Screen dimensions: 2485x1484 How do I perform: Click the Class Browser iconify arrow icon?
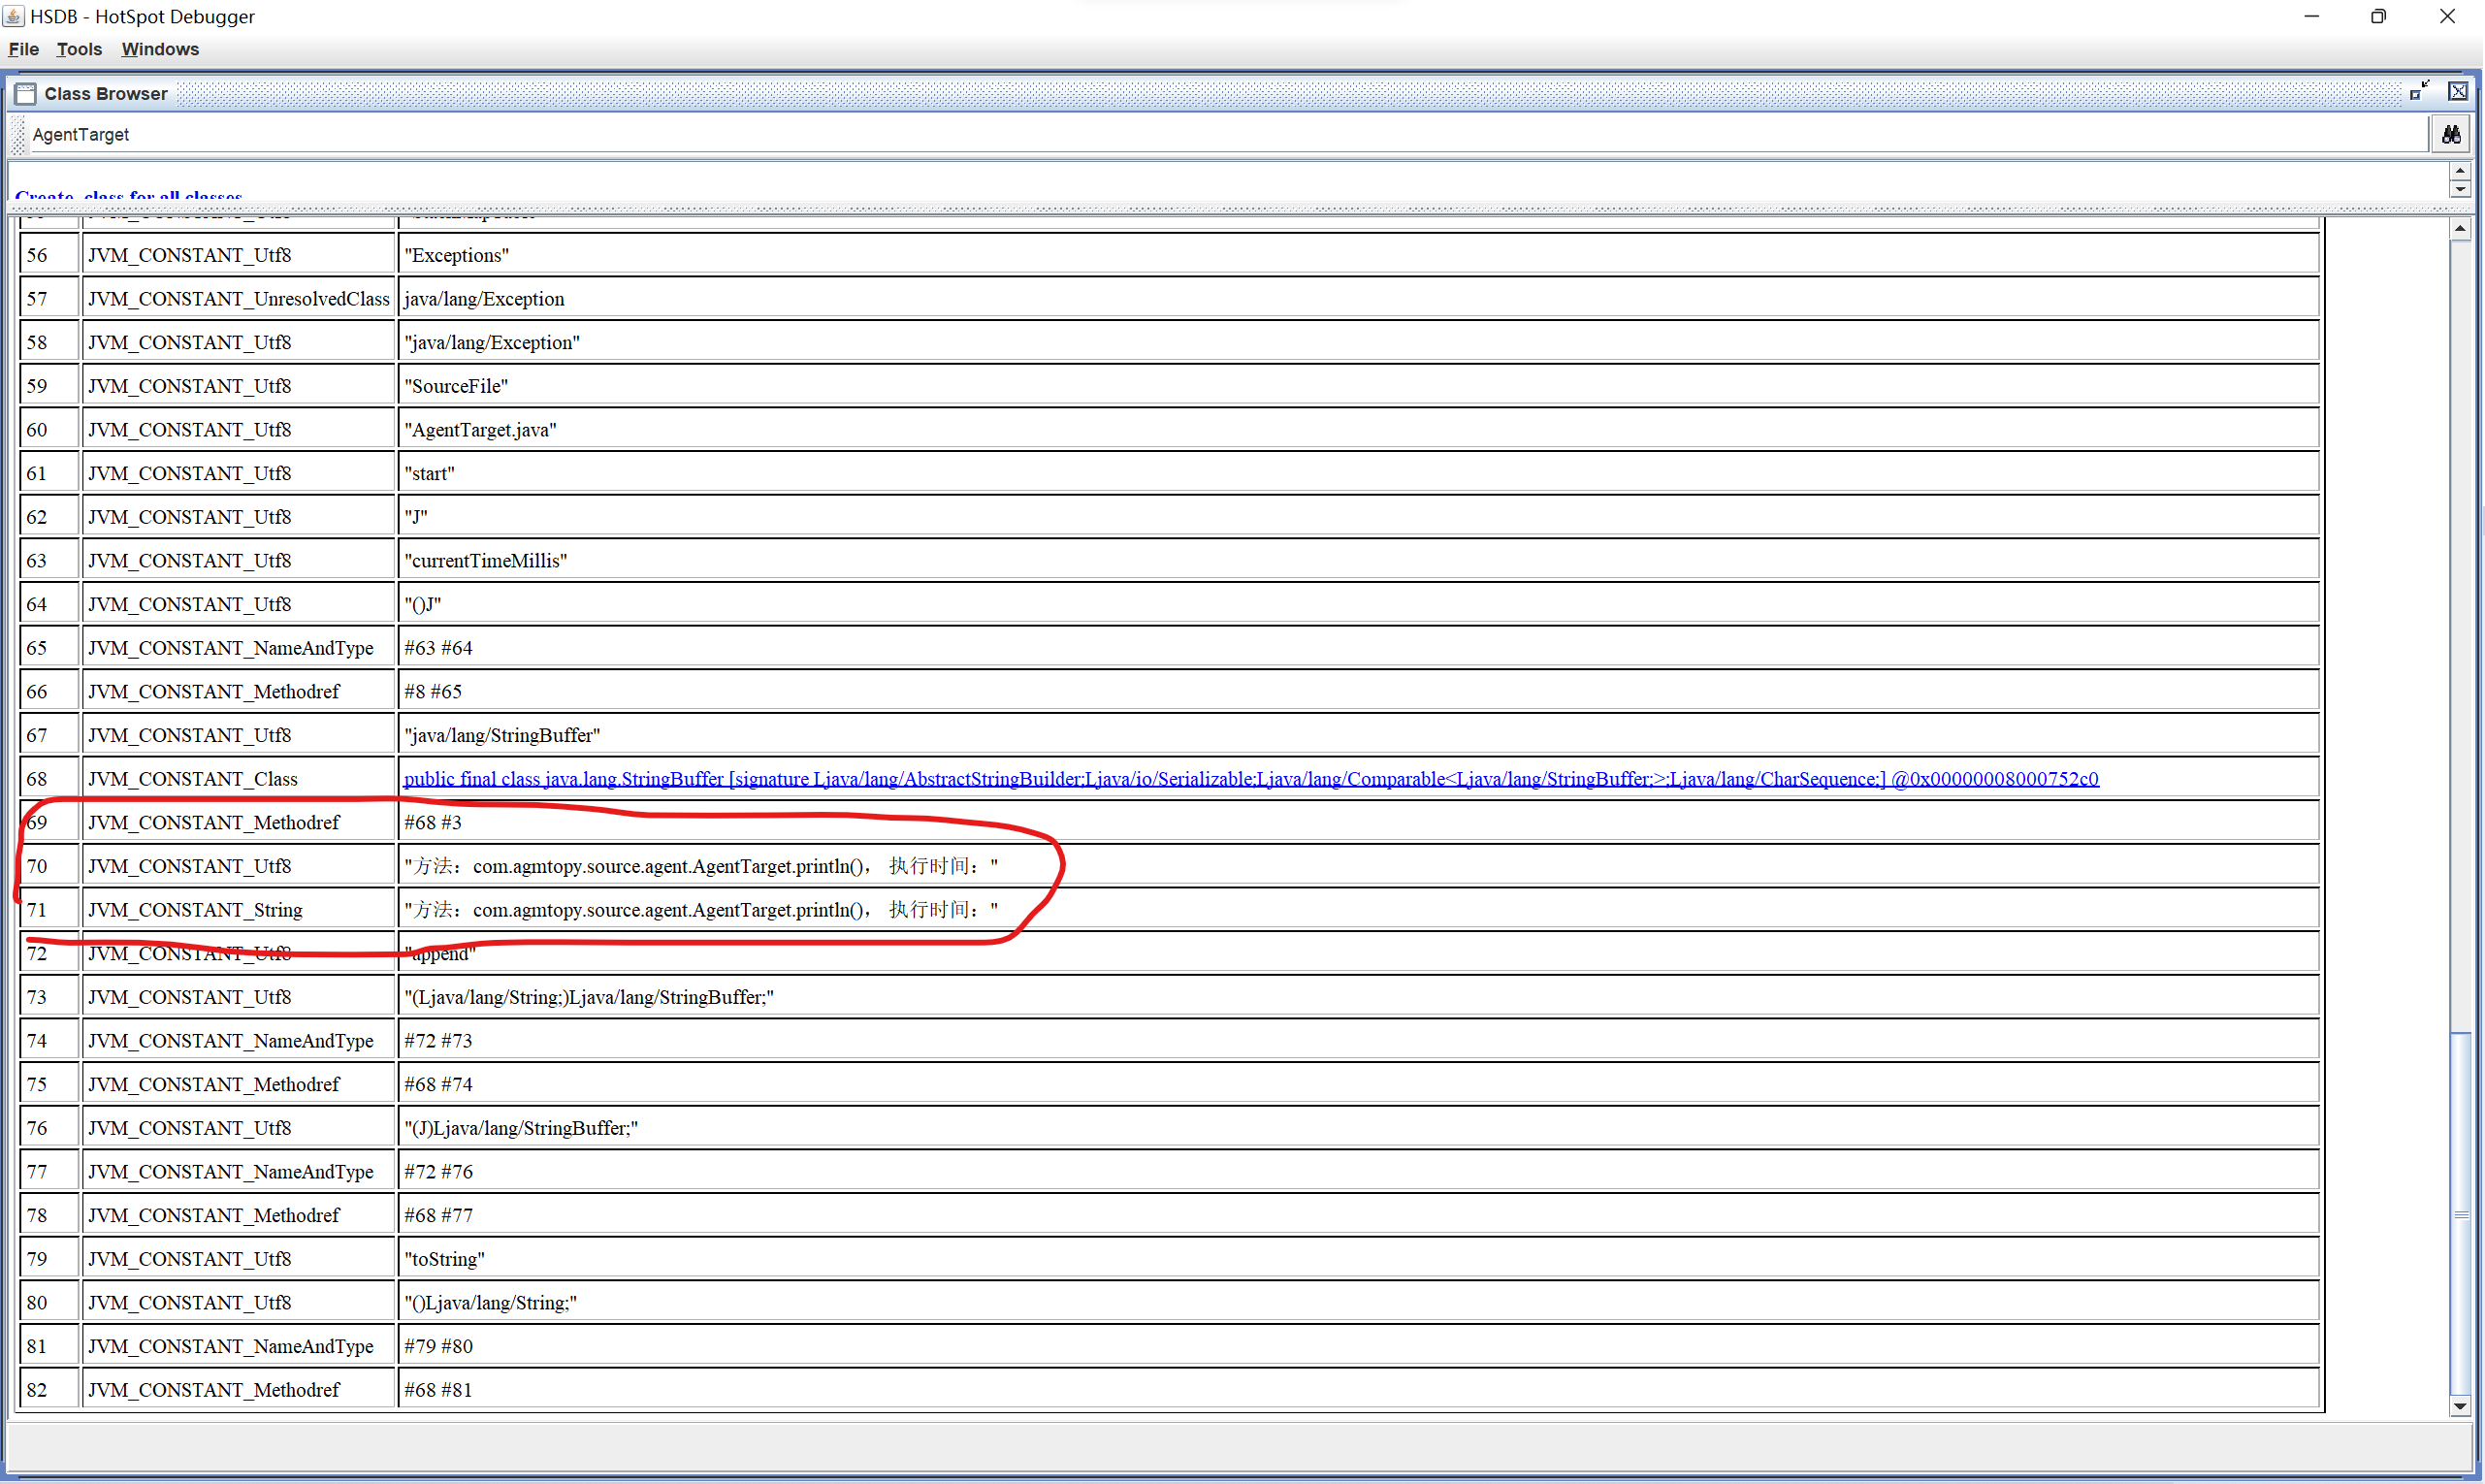point(2418,92)
